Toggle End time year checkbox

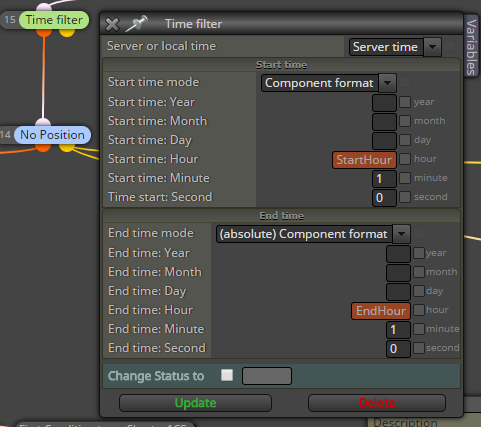[419, 253]
